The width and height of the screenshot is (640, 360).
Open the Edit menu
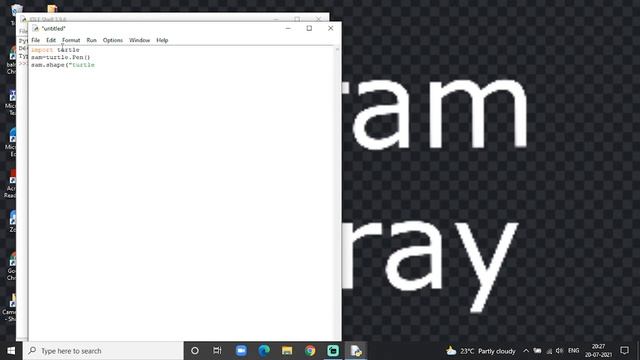click(x=51, y=40)
